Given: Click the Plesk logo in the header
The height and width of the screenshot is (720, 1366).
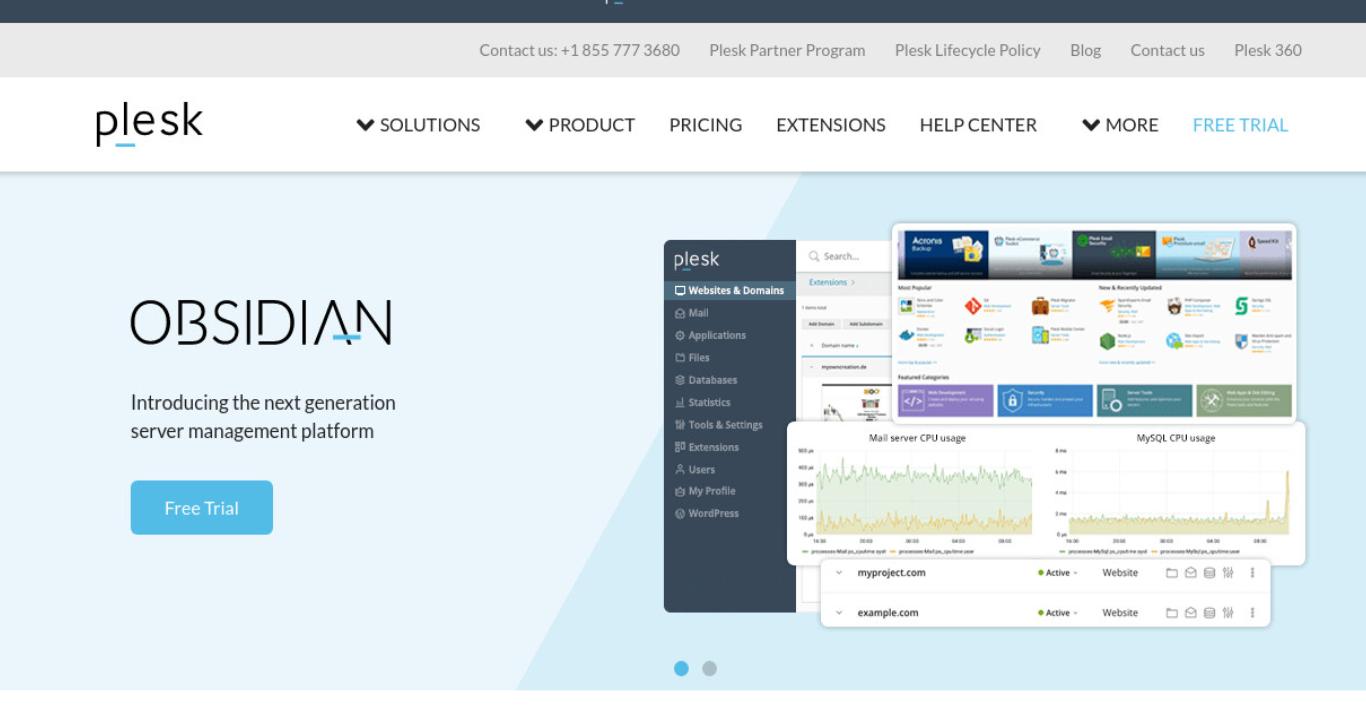Looking at the screenshot, I should pyautogui.click(x=149, y=124).
